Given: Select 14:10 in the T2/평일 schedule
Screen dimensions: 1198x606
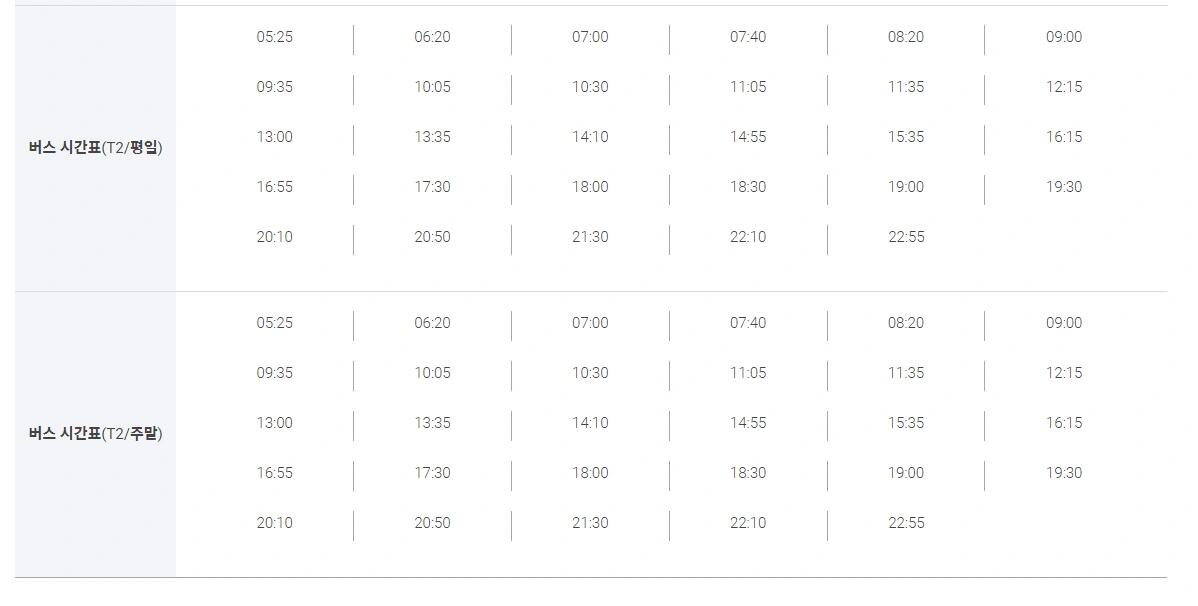Looking at the screenshot, I should (x=590, y=137).
